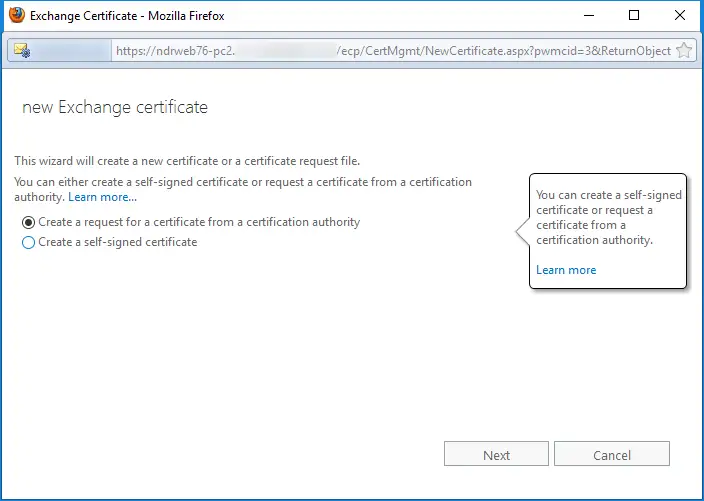Bookmark this page with the star icon
This screenshot has width=704, height=501.
click(683, 50)
